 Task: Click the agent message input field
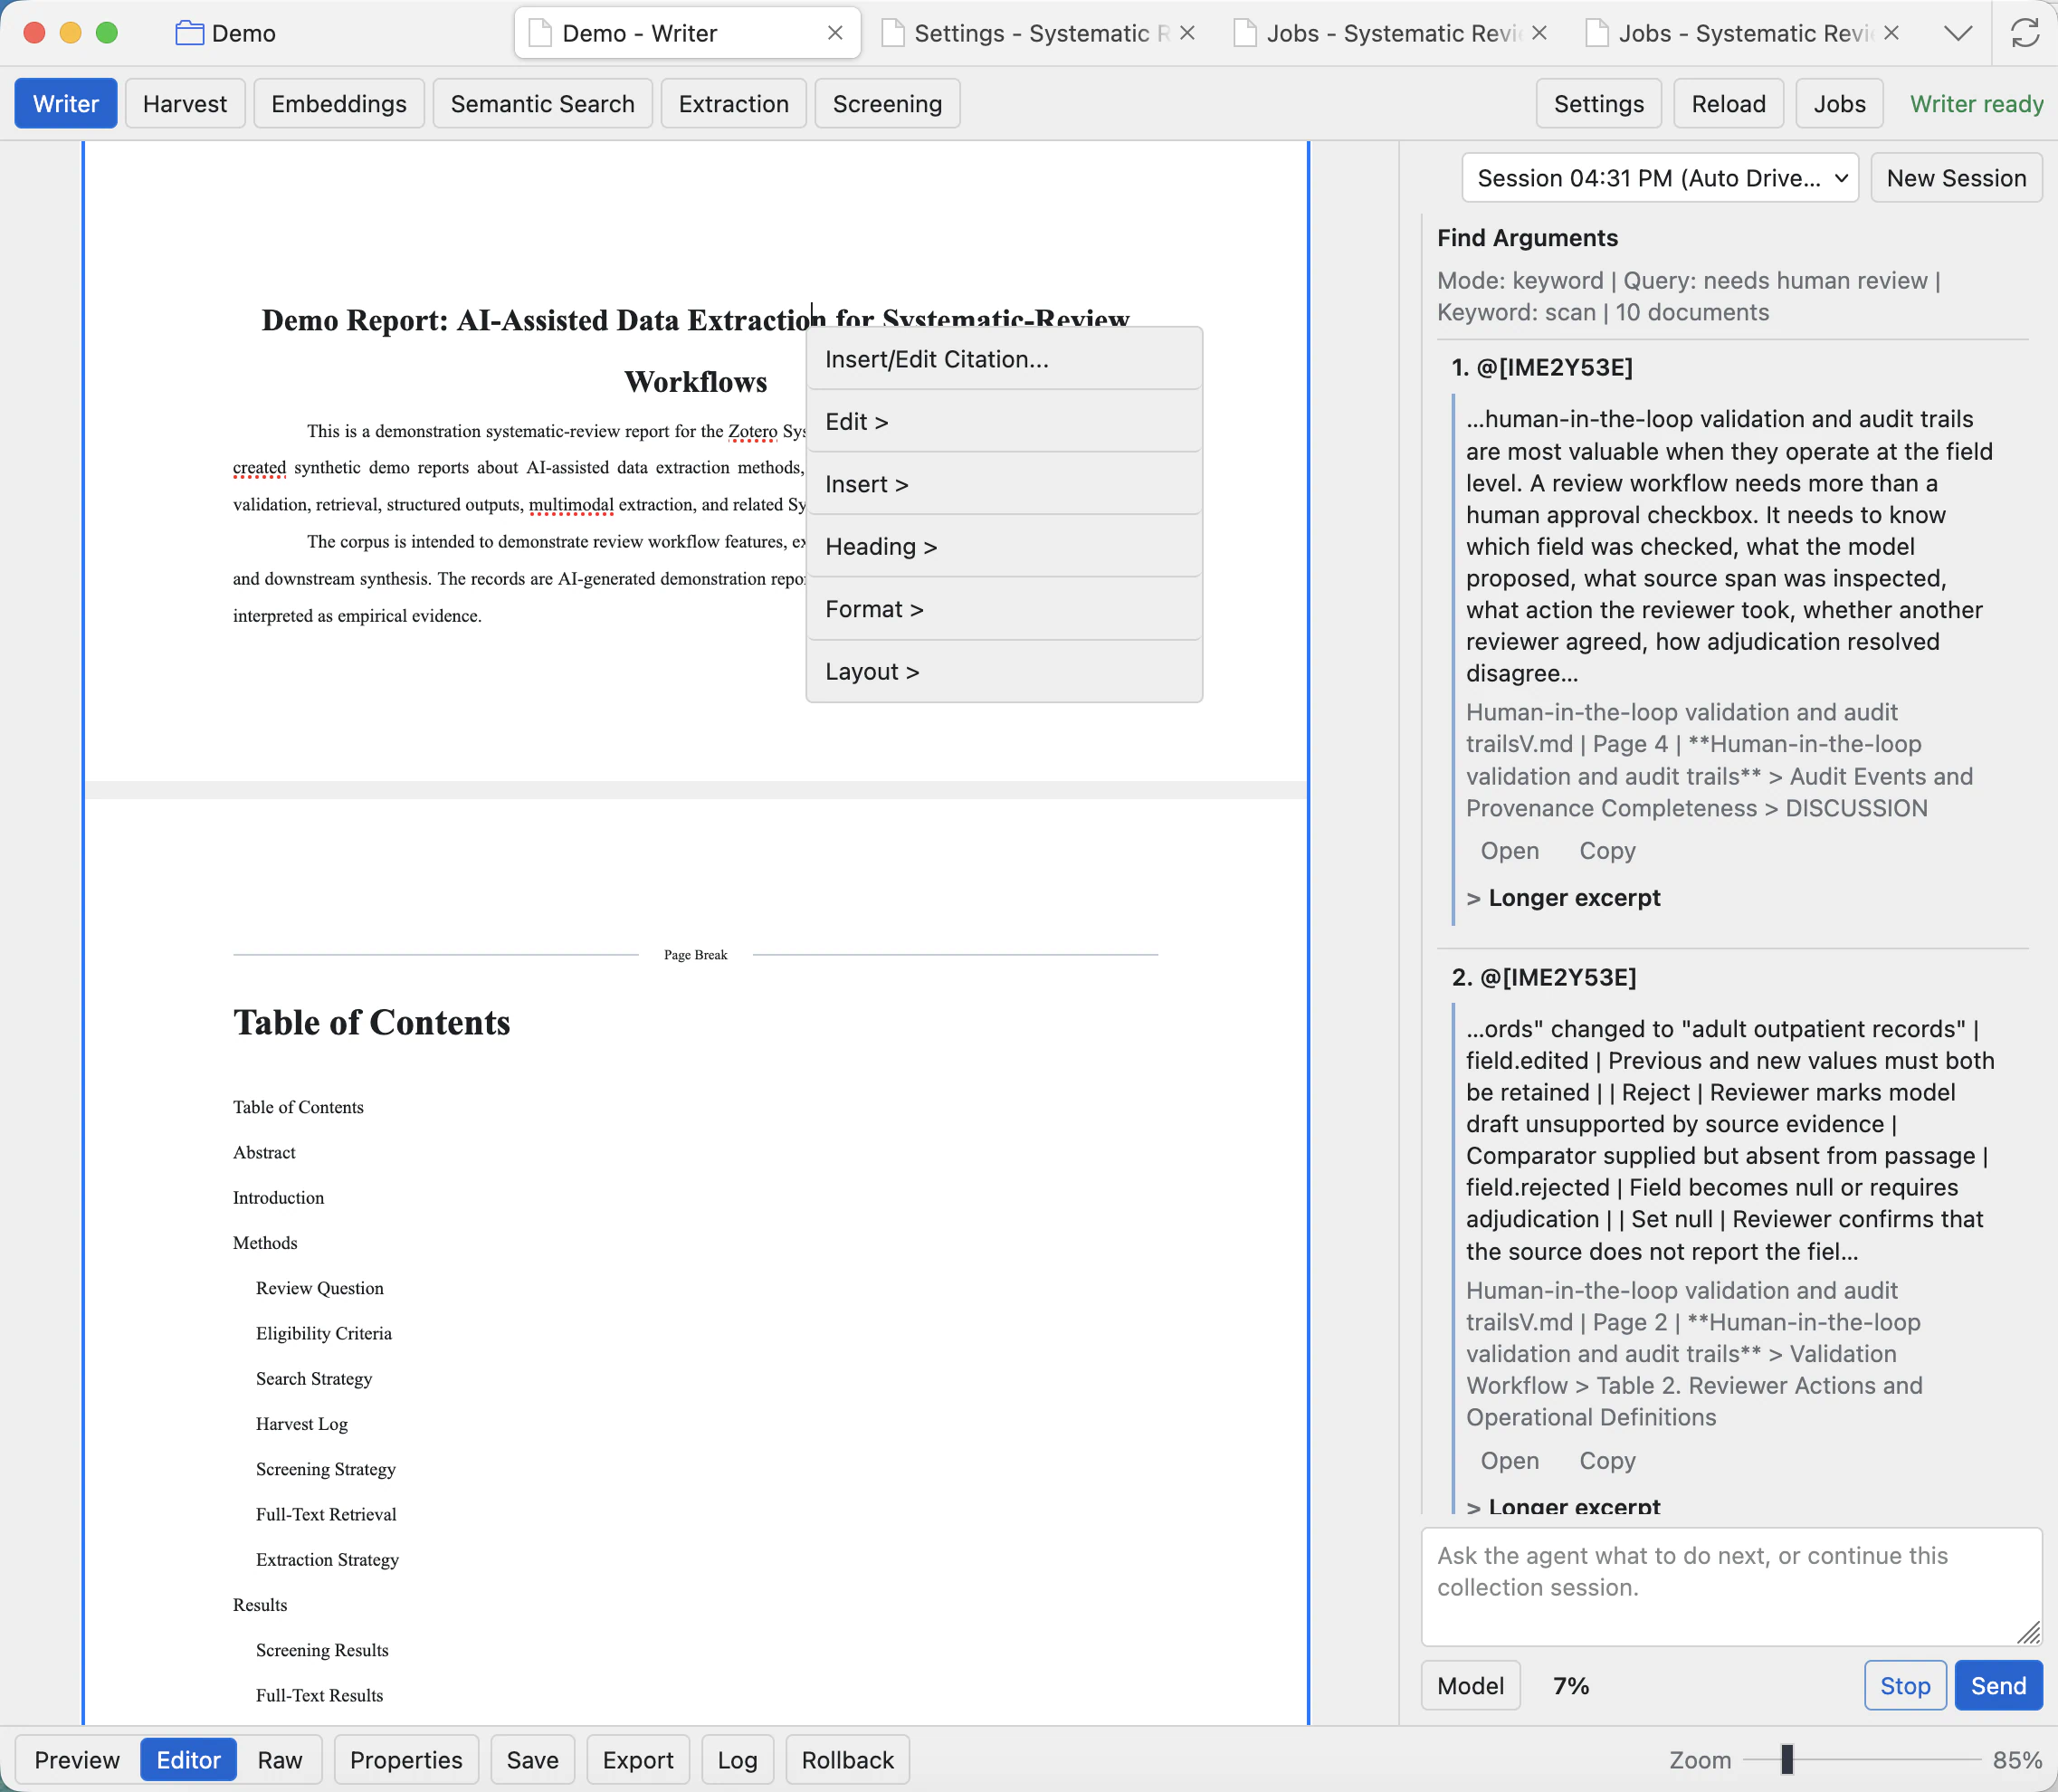tap(1731, 1587)
